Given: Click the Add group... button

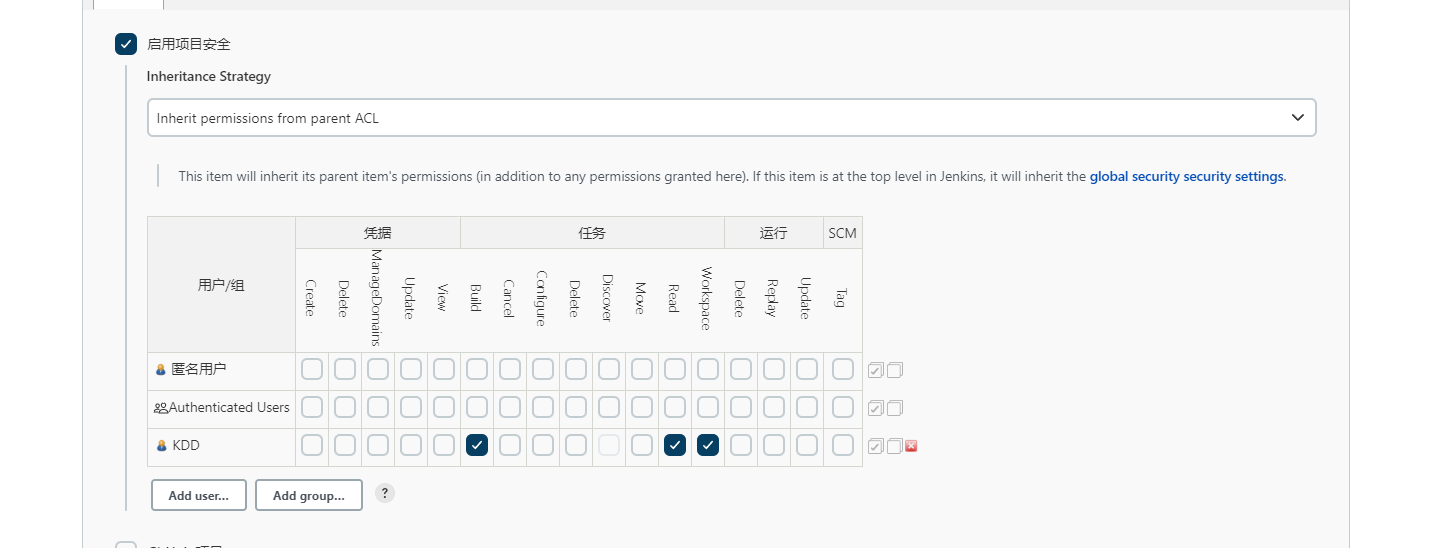Looking at the screenshot, I should click(x=309, y=495).
